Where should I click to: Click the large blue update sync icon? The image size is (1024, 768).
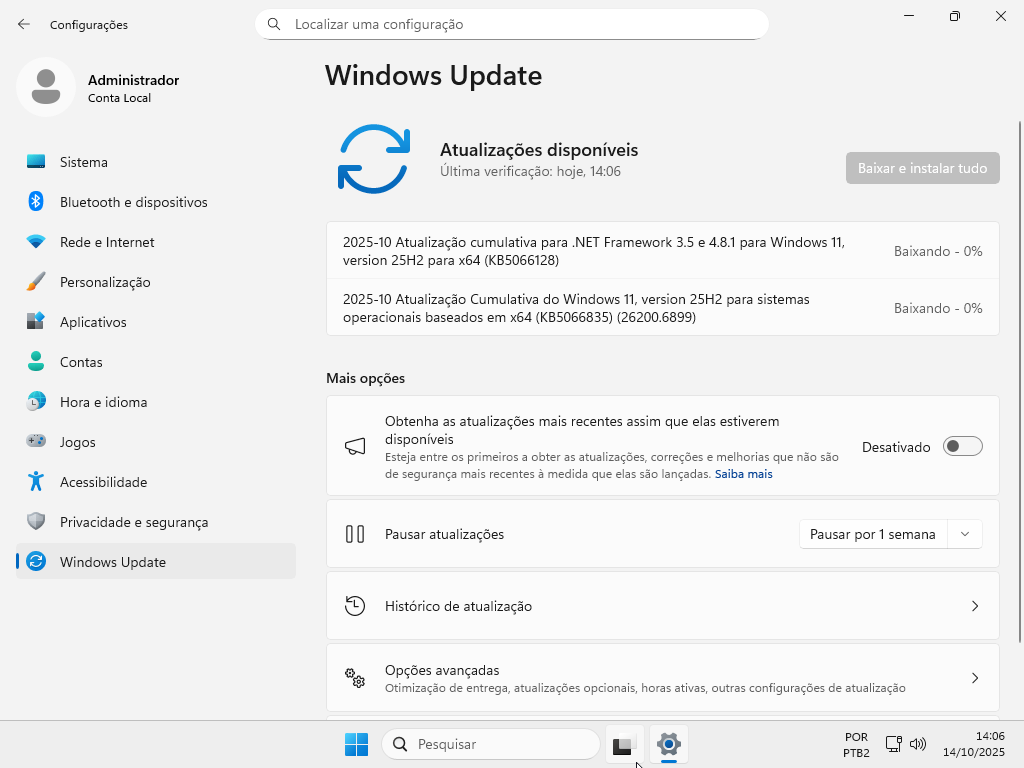pyautogui.click(x=374, y=159)
